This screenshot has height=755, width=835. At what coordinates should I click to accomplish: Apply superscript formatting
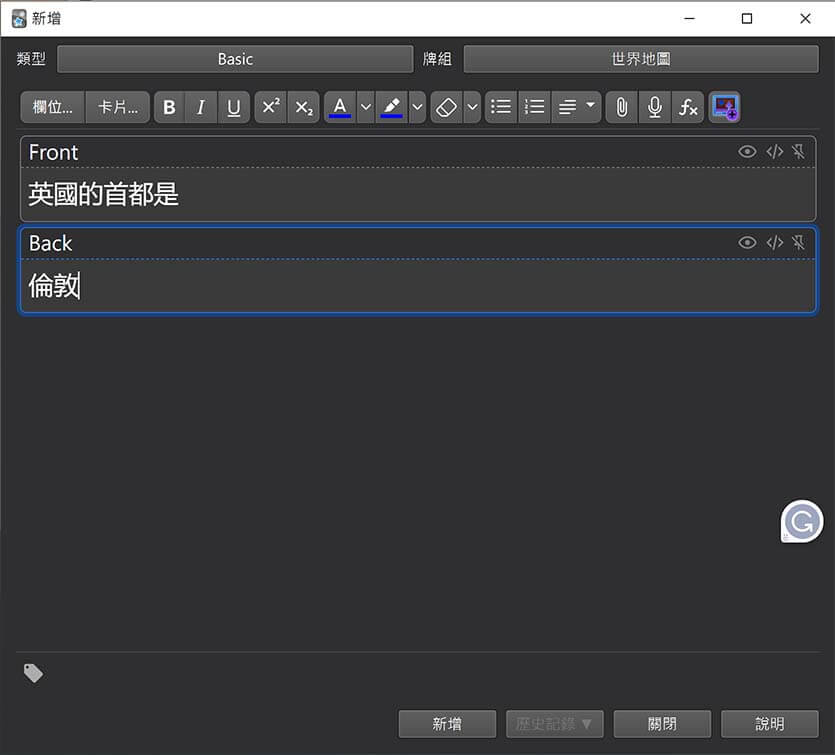(271, 107)
